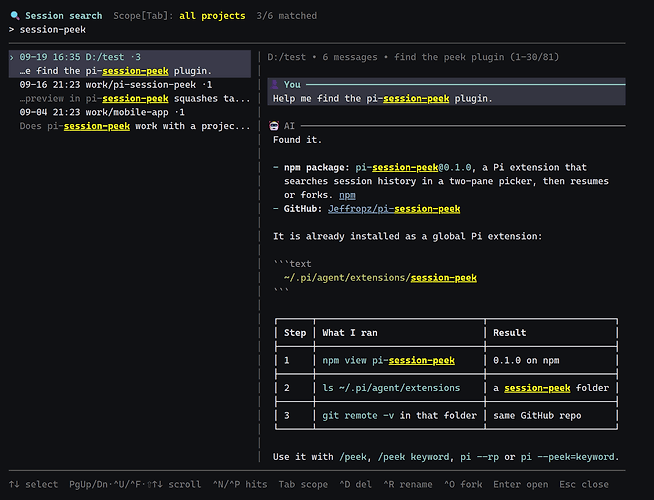The image size is (654, 500).
Task: Click the 'ls ~/.pi/agent/extensions' table cell
Action: click(391, 388)
